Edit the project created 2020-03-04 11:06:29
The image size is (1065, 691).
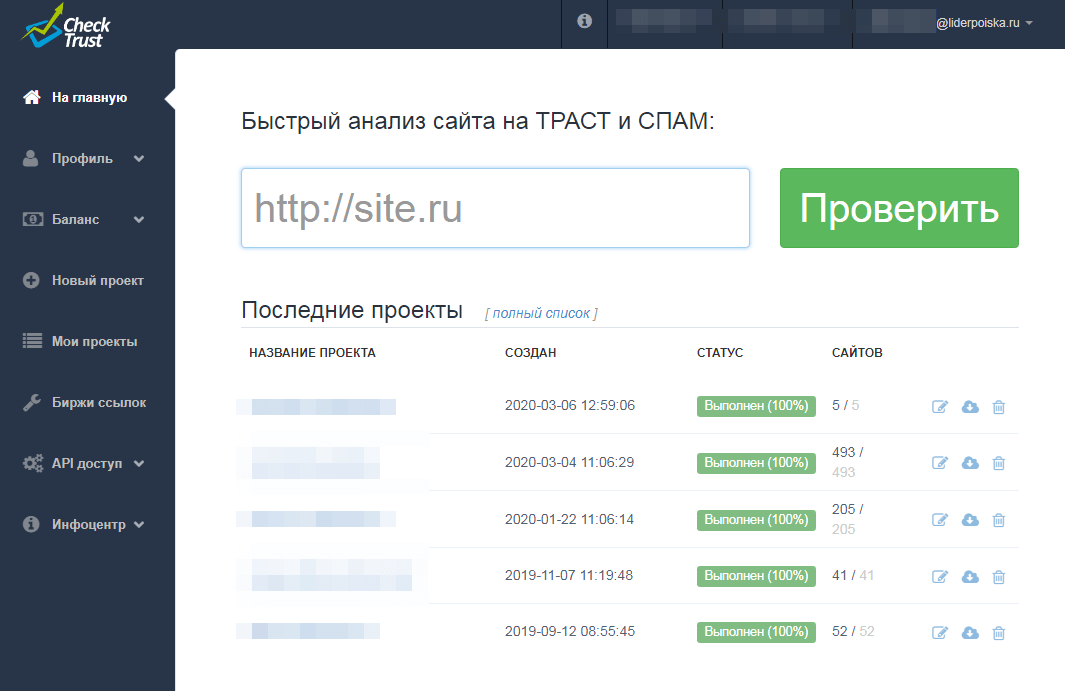[x=939, y=463]
